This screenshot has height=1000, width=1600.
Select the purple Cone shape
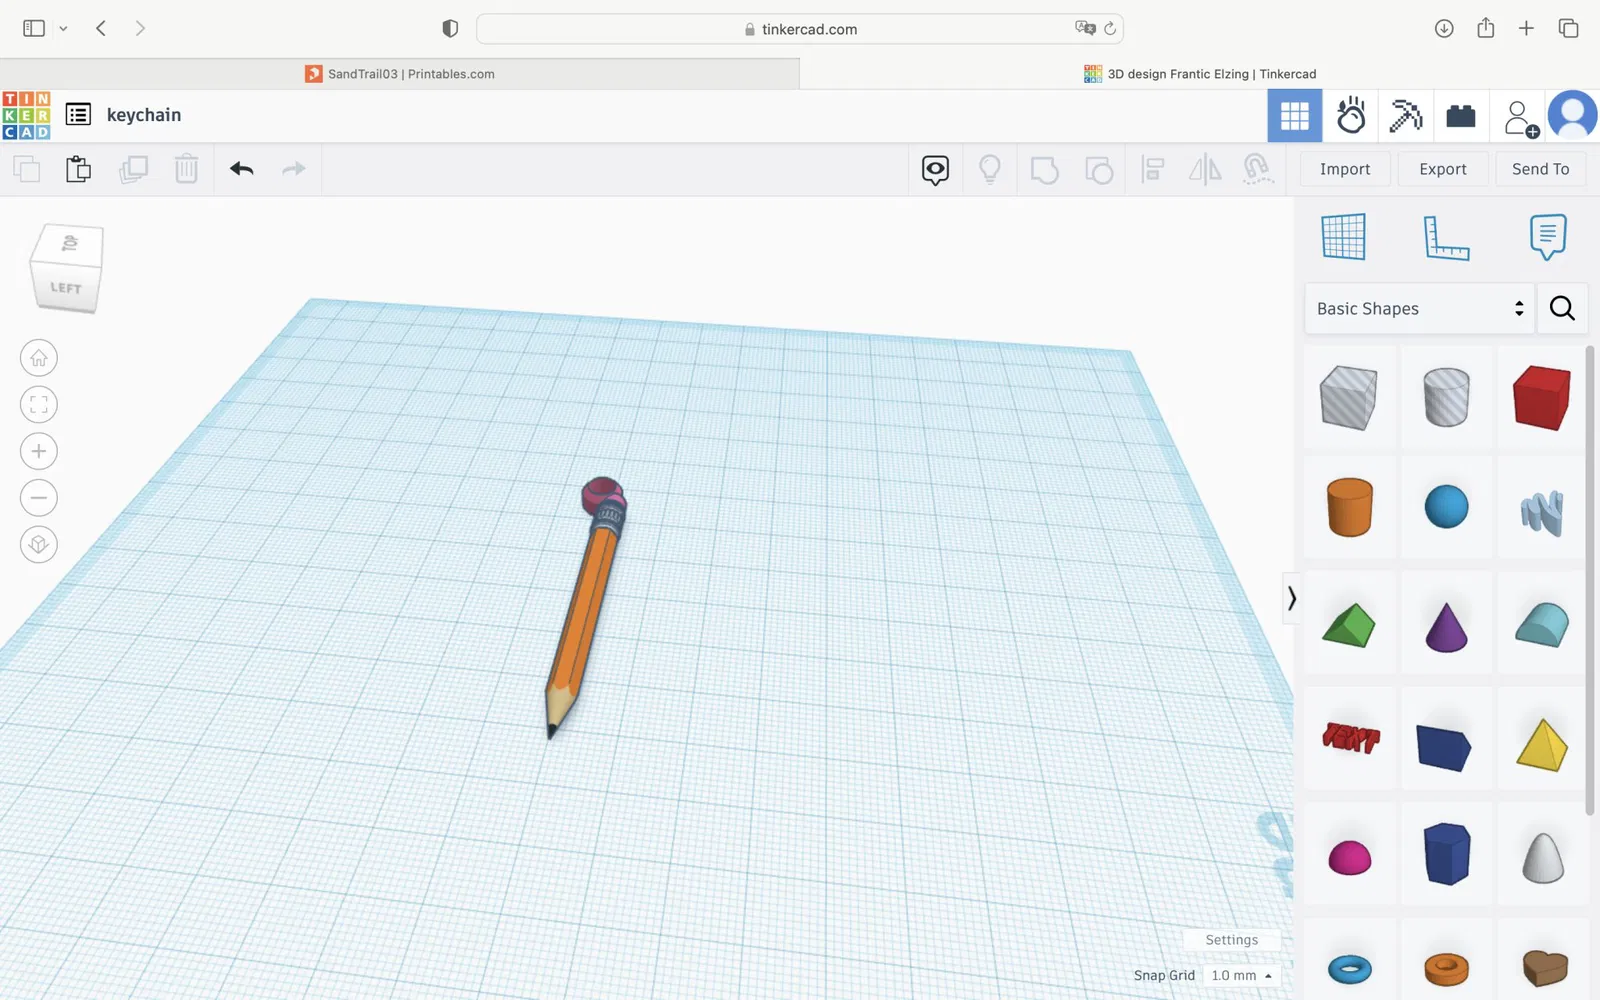point(1446,627)
